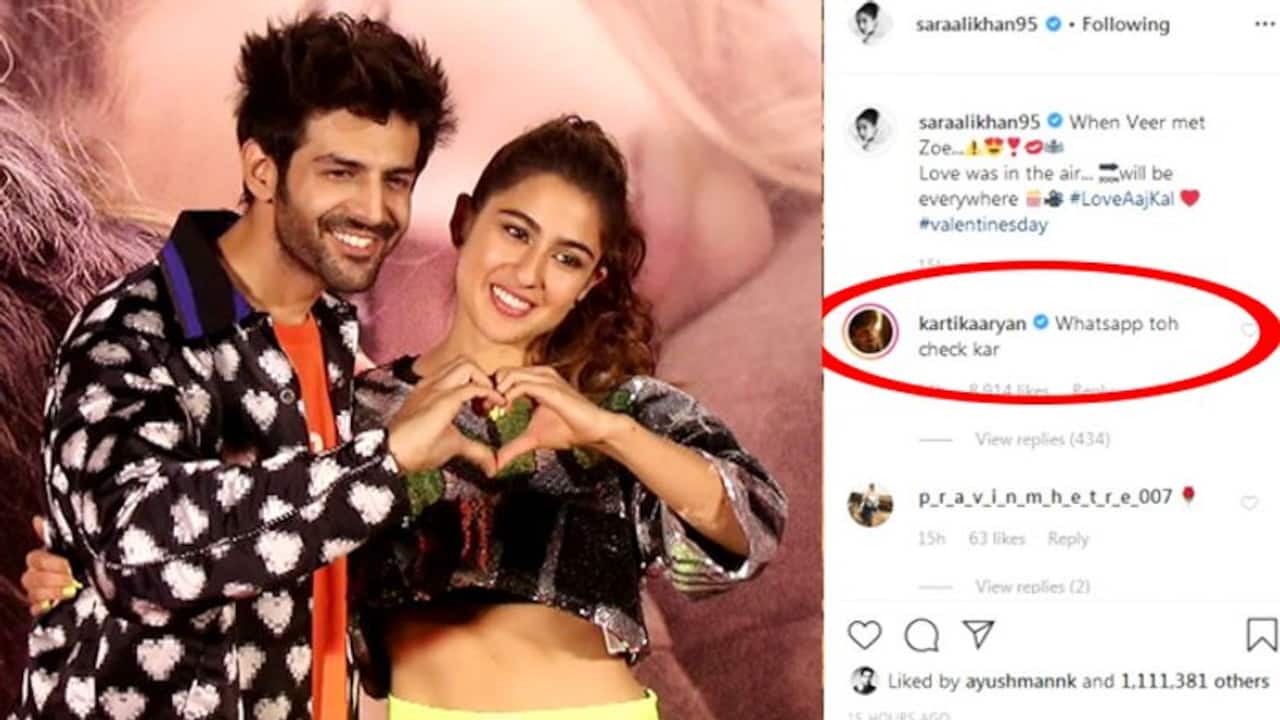Like p_r_a_v_i_n_m_h_e_t_r_e_007 comment heart
The image size is (1280, 720).
click(x=1249, y=503)
